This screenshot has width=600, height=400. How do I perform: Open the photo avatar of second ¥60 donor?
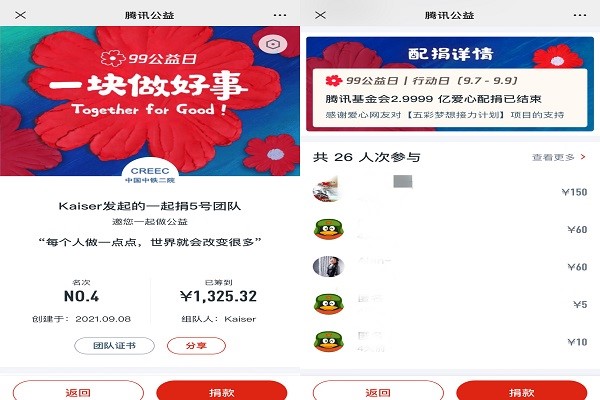tap(328, 266)
